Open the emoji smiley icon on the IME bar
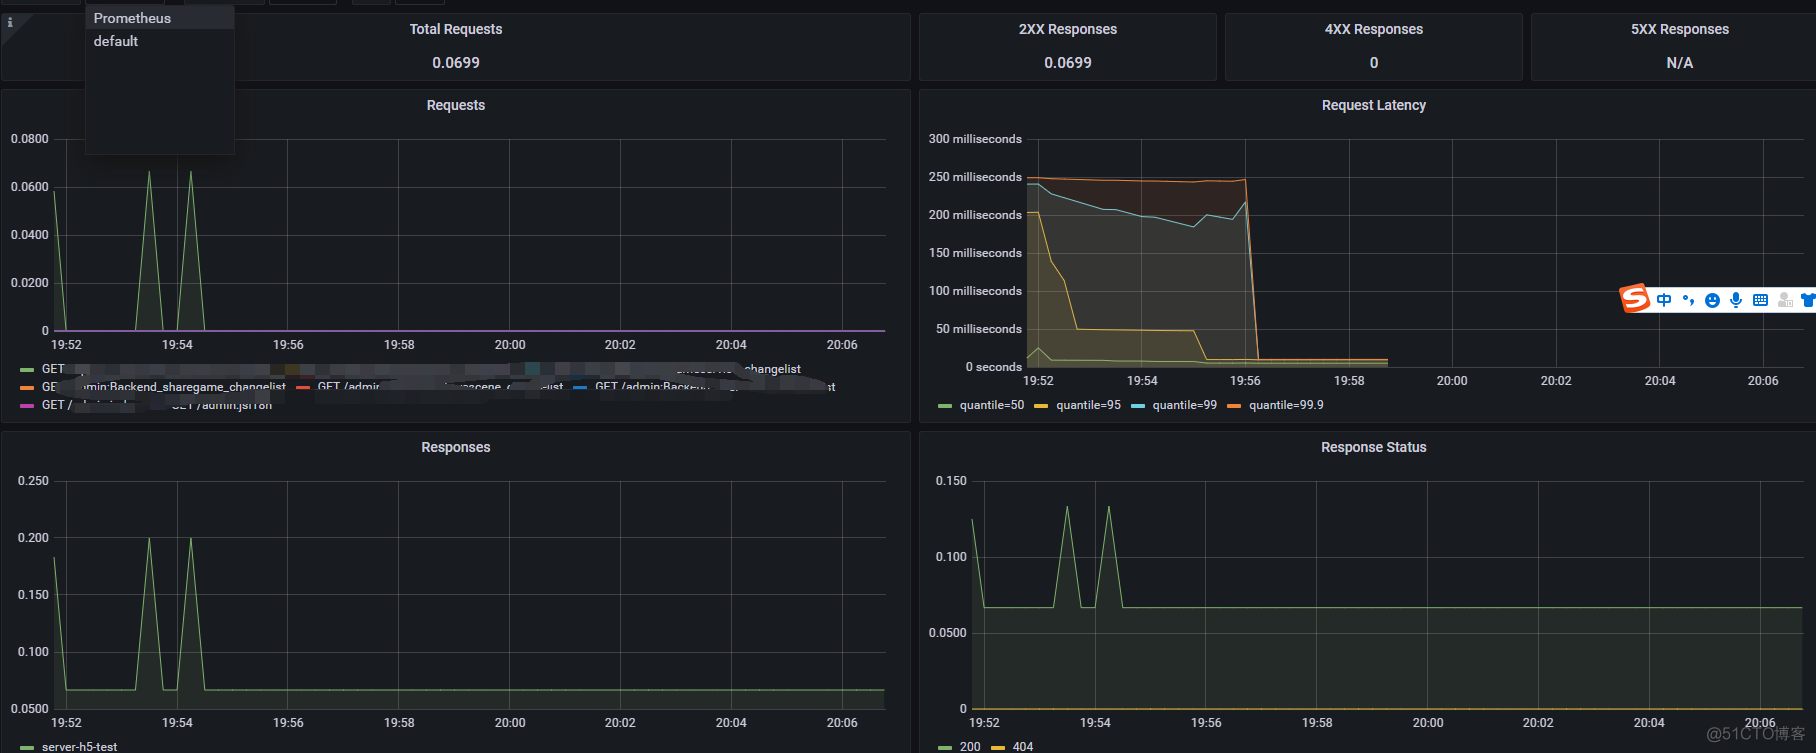The height and width of the screenshot is (753, 1816). [1712, 300]
